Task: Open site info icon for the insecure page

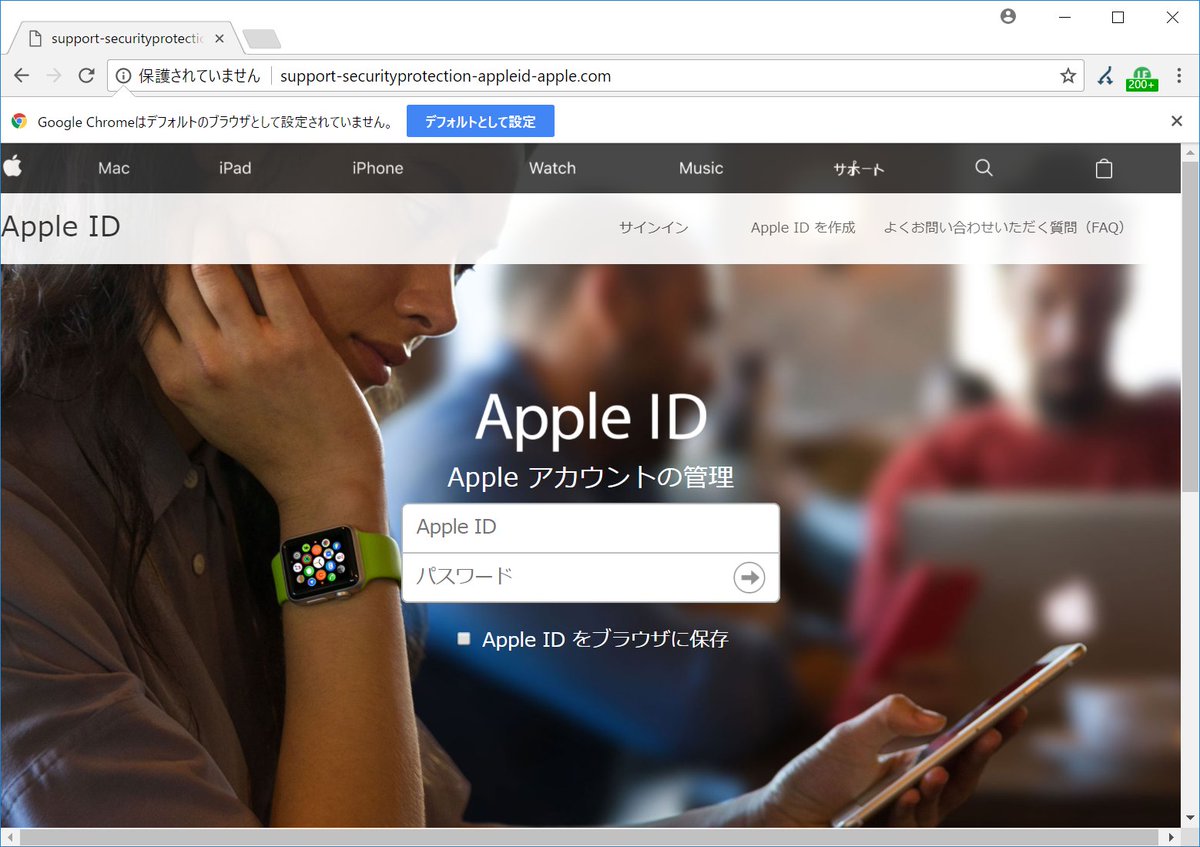Action: (x=123, y=76)
